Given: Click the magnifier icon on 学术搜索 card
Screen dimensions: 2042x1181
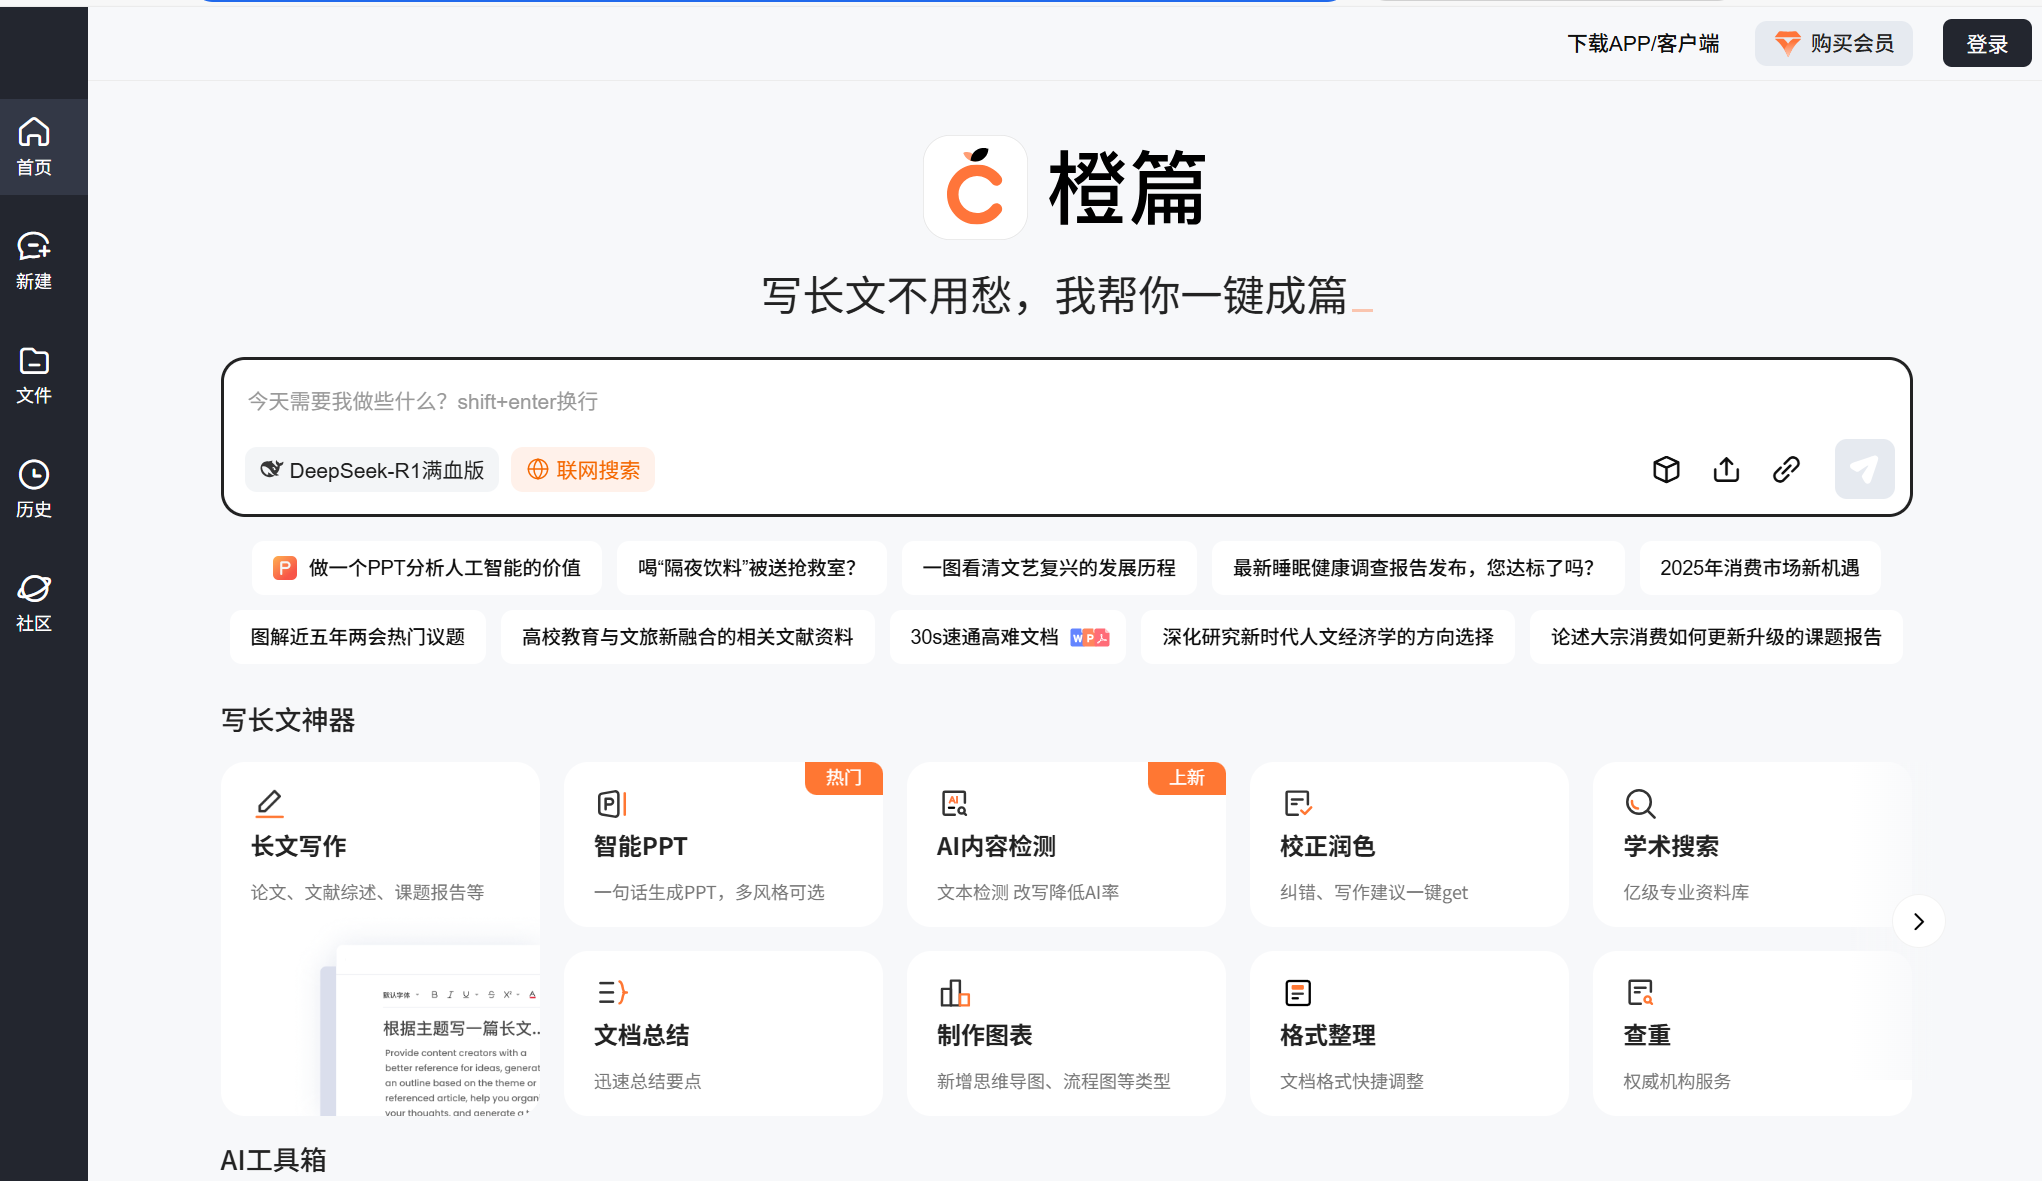Looking at the screenshot, I should pyautogui.click(x=1640, y=803).
